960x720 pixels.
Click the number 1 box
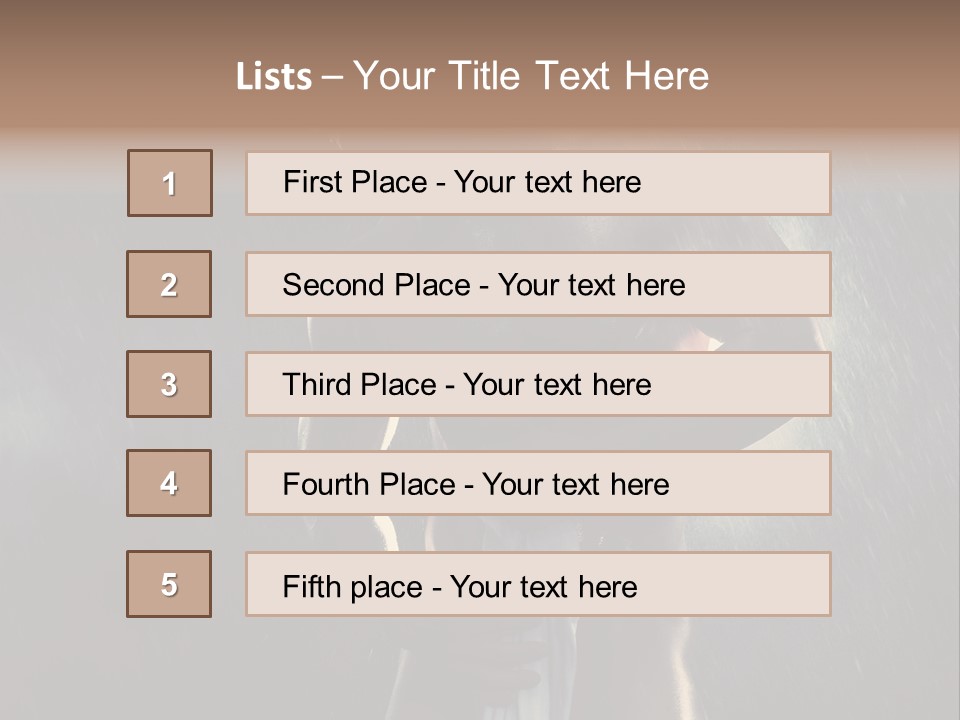click(x=170, y=183)
